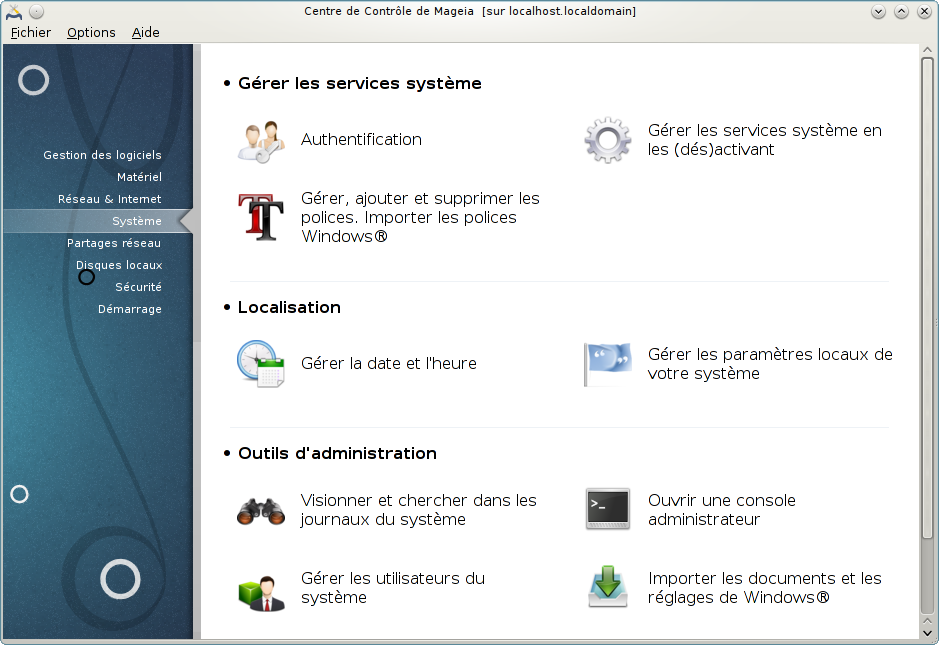Select Gestion des logiciels in sidebar

point(102,155)
